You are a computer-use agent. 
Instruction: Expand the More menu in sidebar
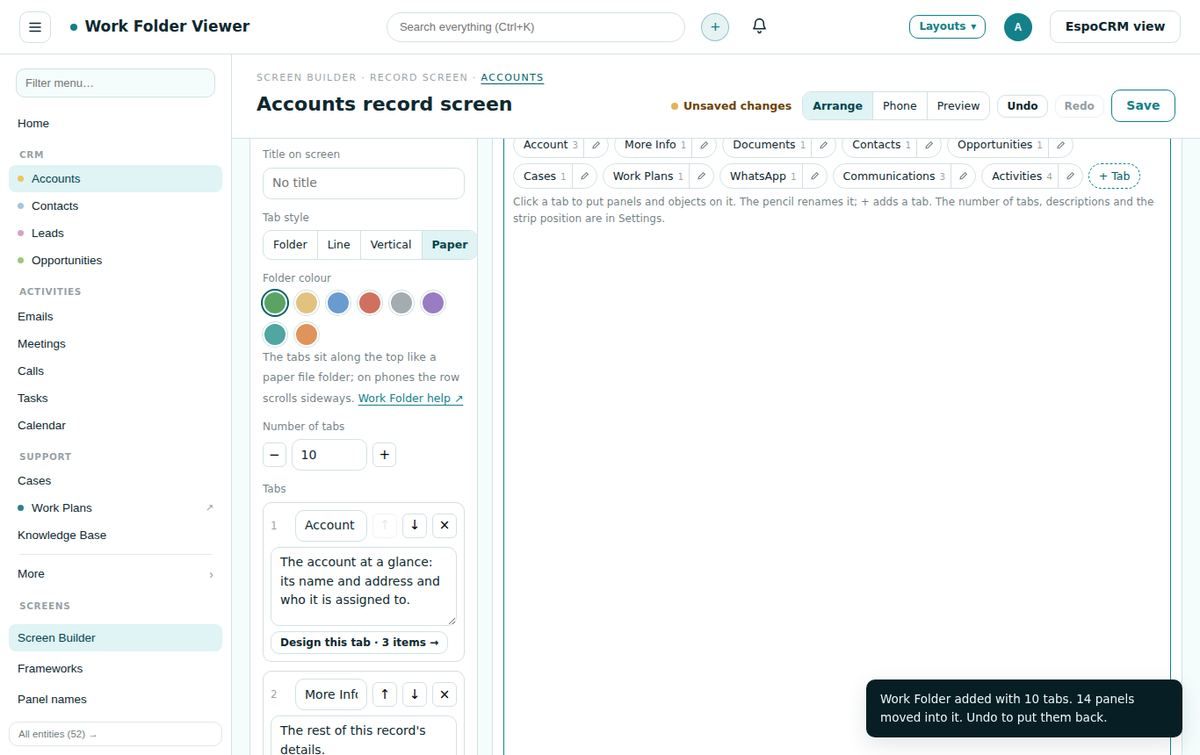click(x=116, y=574)
